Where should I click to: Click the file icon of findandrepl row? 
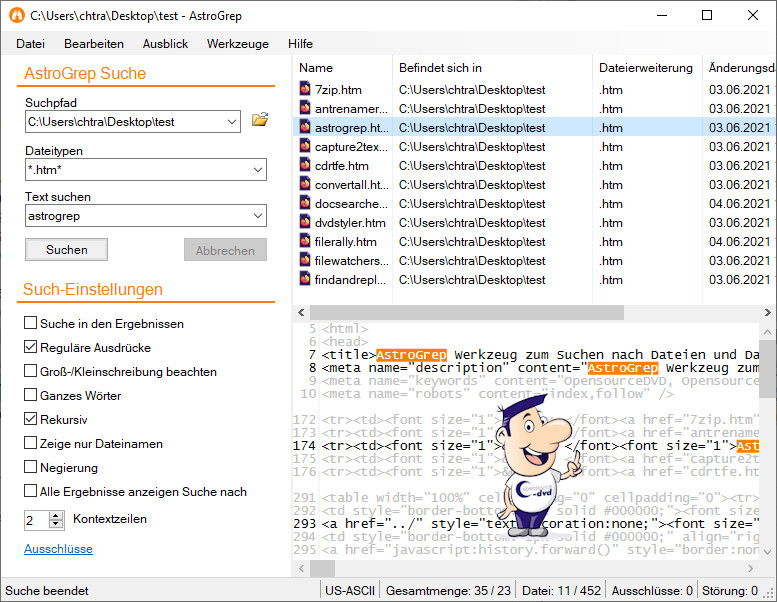[305, 278]
